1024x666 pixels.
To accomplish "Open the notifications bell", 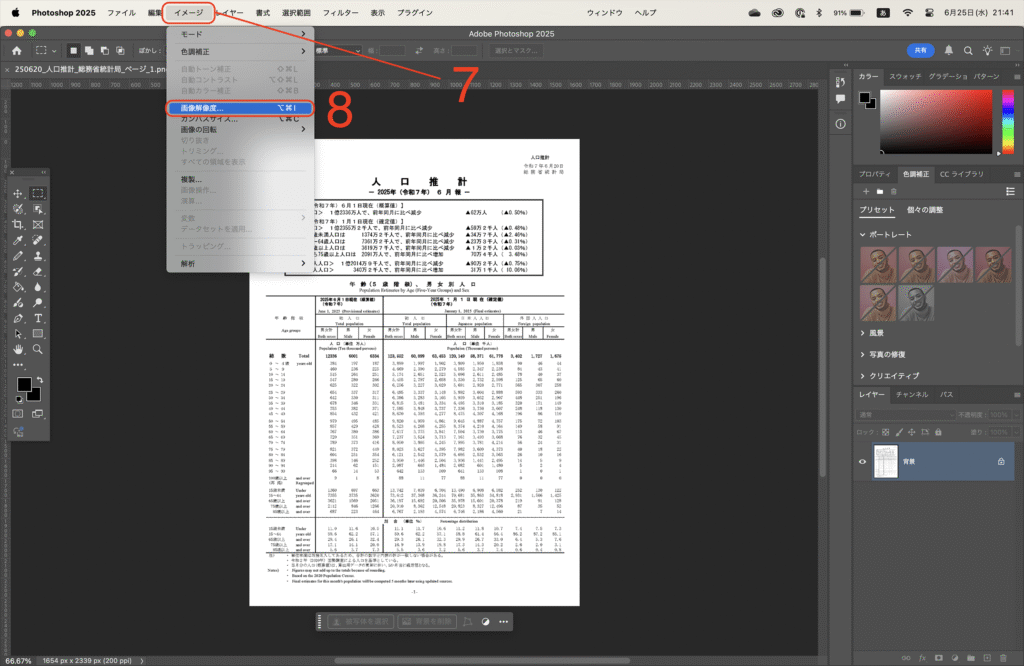I will pyautogui.click(x=948, y=51).
